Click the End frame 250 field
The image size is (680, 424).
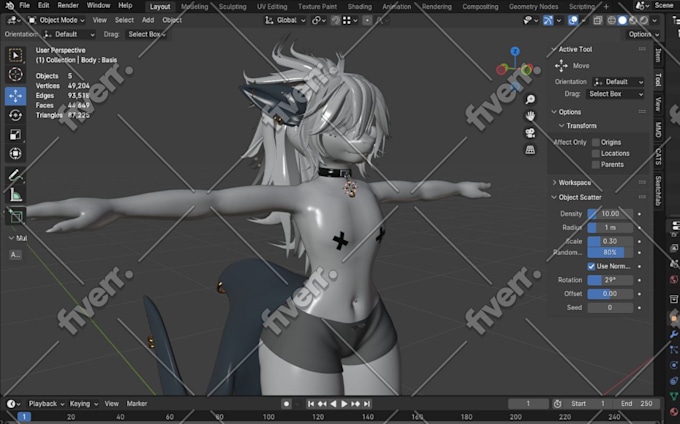coord(637,404)
